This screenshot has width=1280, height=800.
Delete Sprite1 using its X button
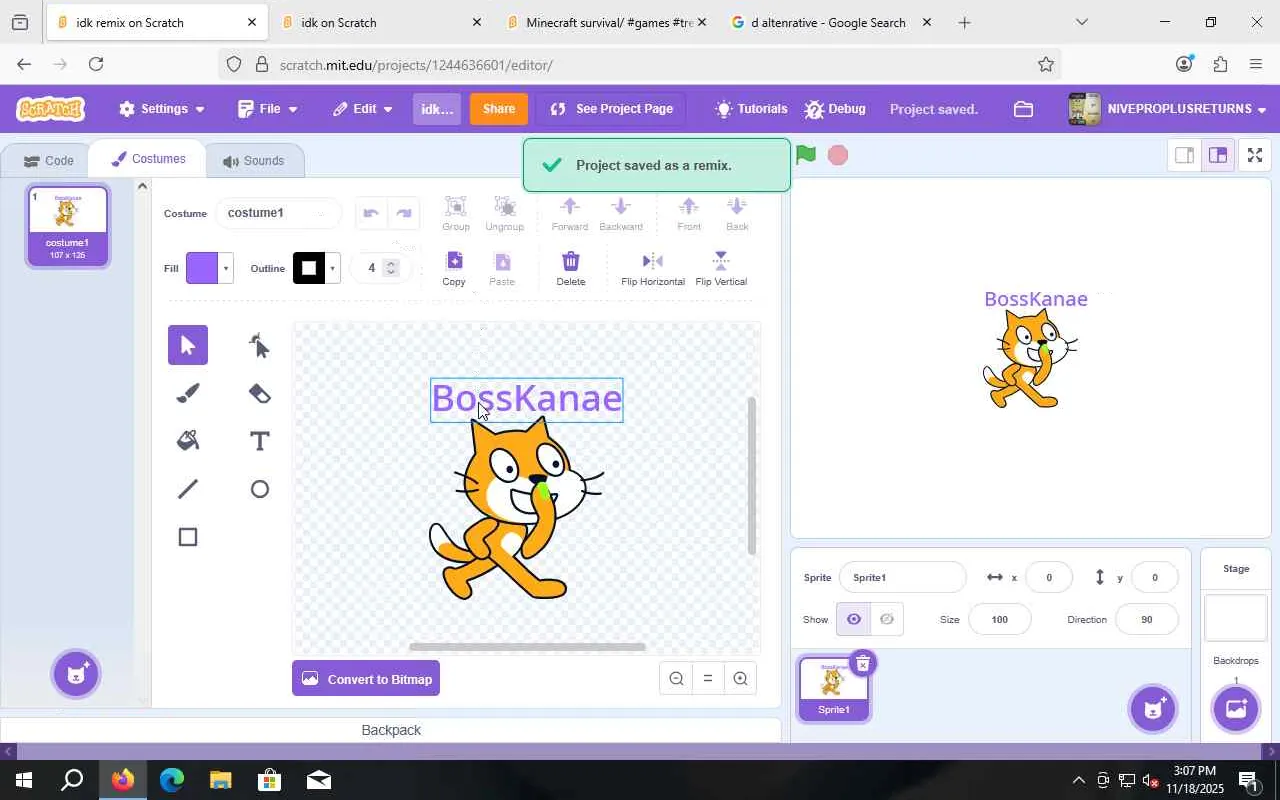click(862, 663)
